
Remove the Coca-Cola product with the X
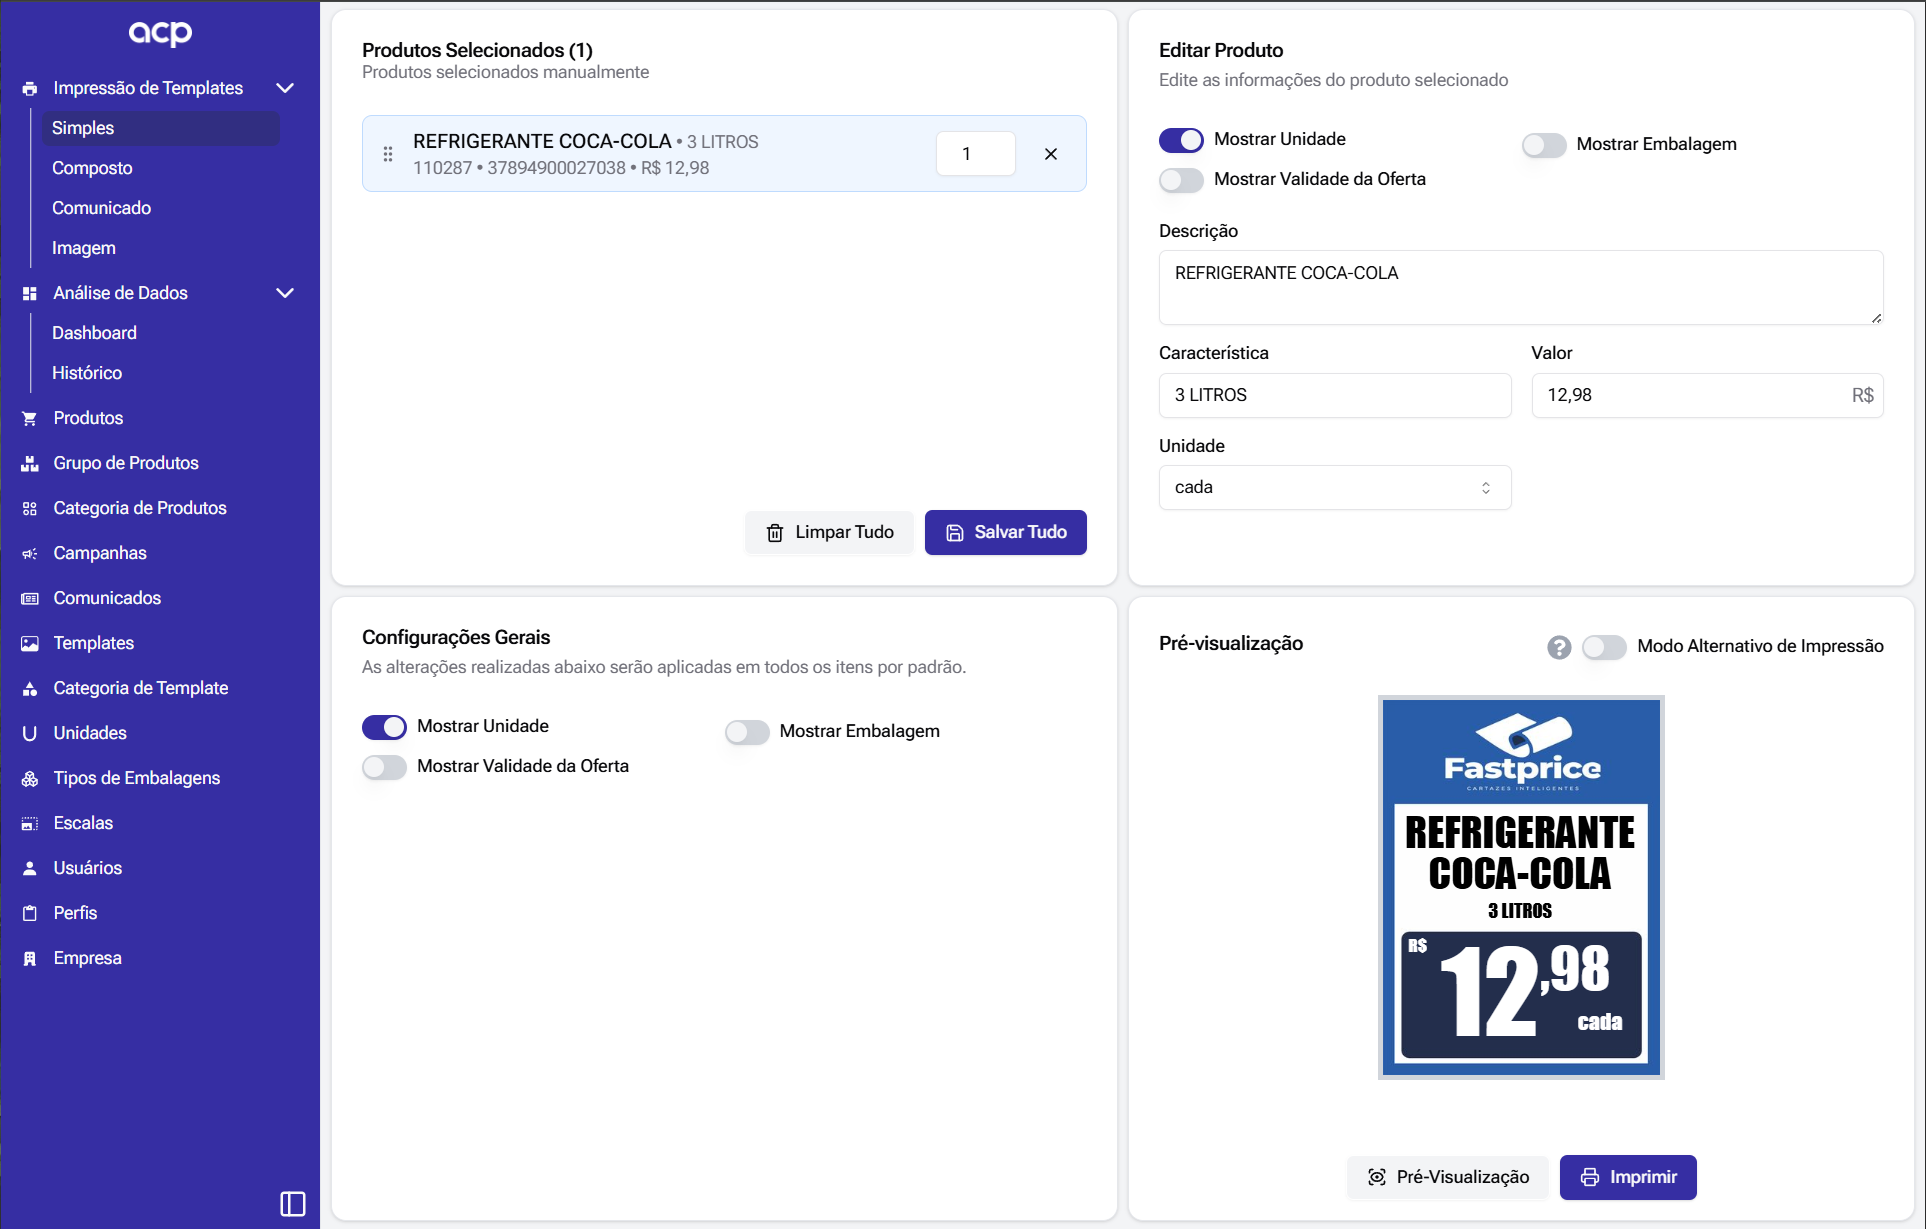(x=1050, y=154)
